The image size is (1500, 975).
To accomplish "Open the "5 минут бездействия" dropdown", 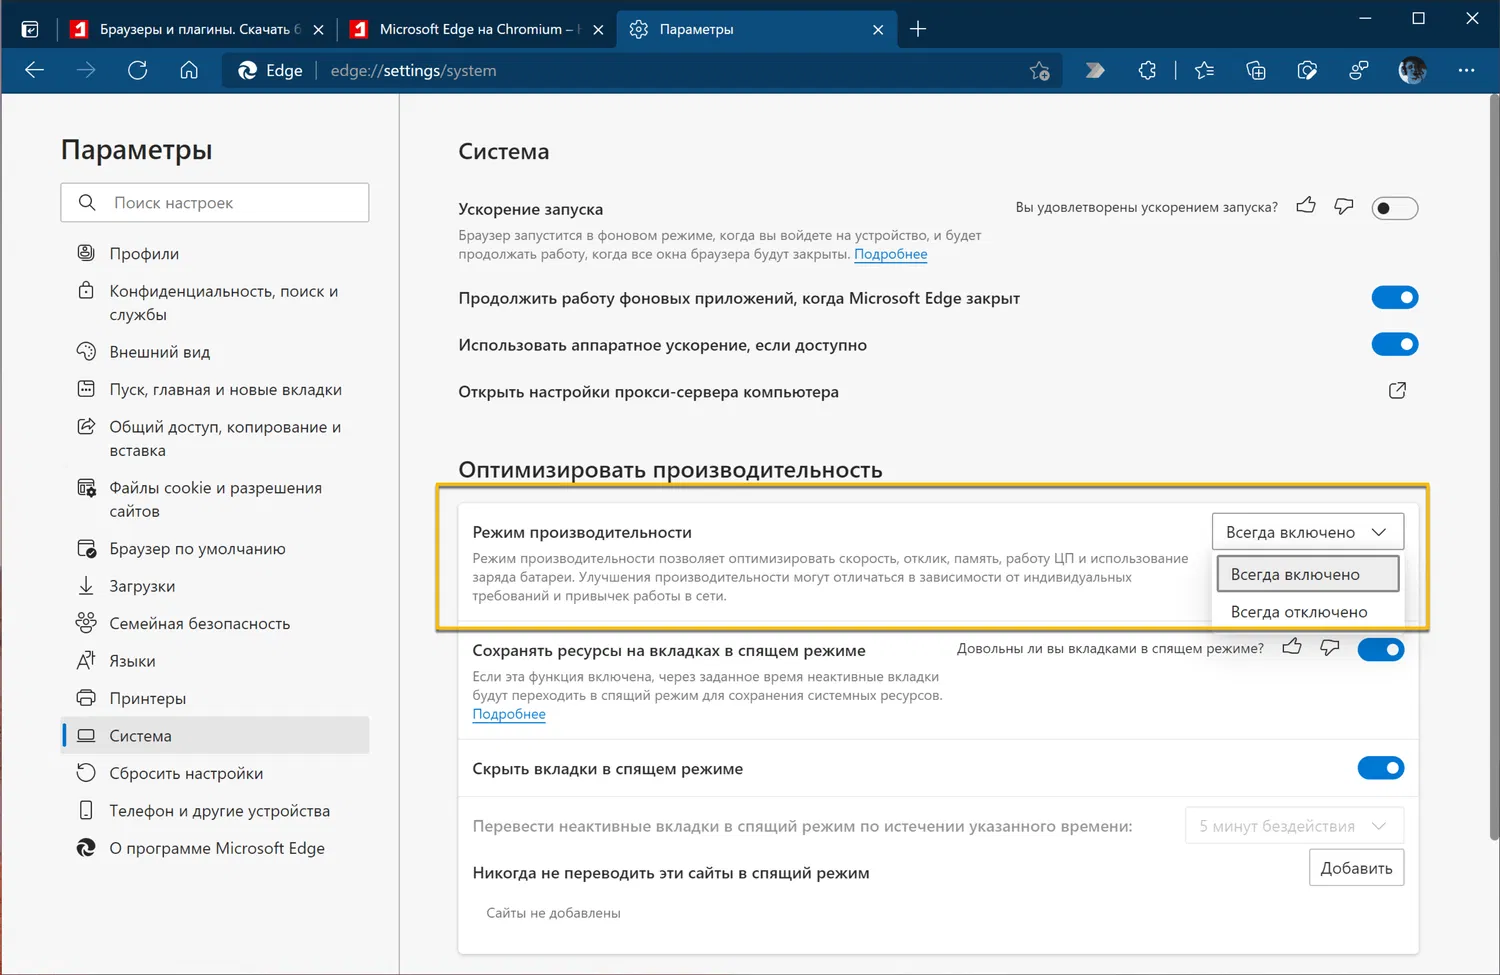I will (x=1293, y=826).
